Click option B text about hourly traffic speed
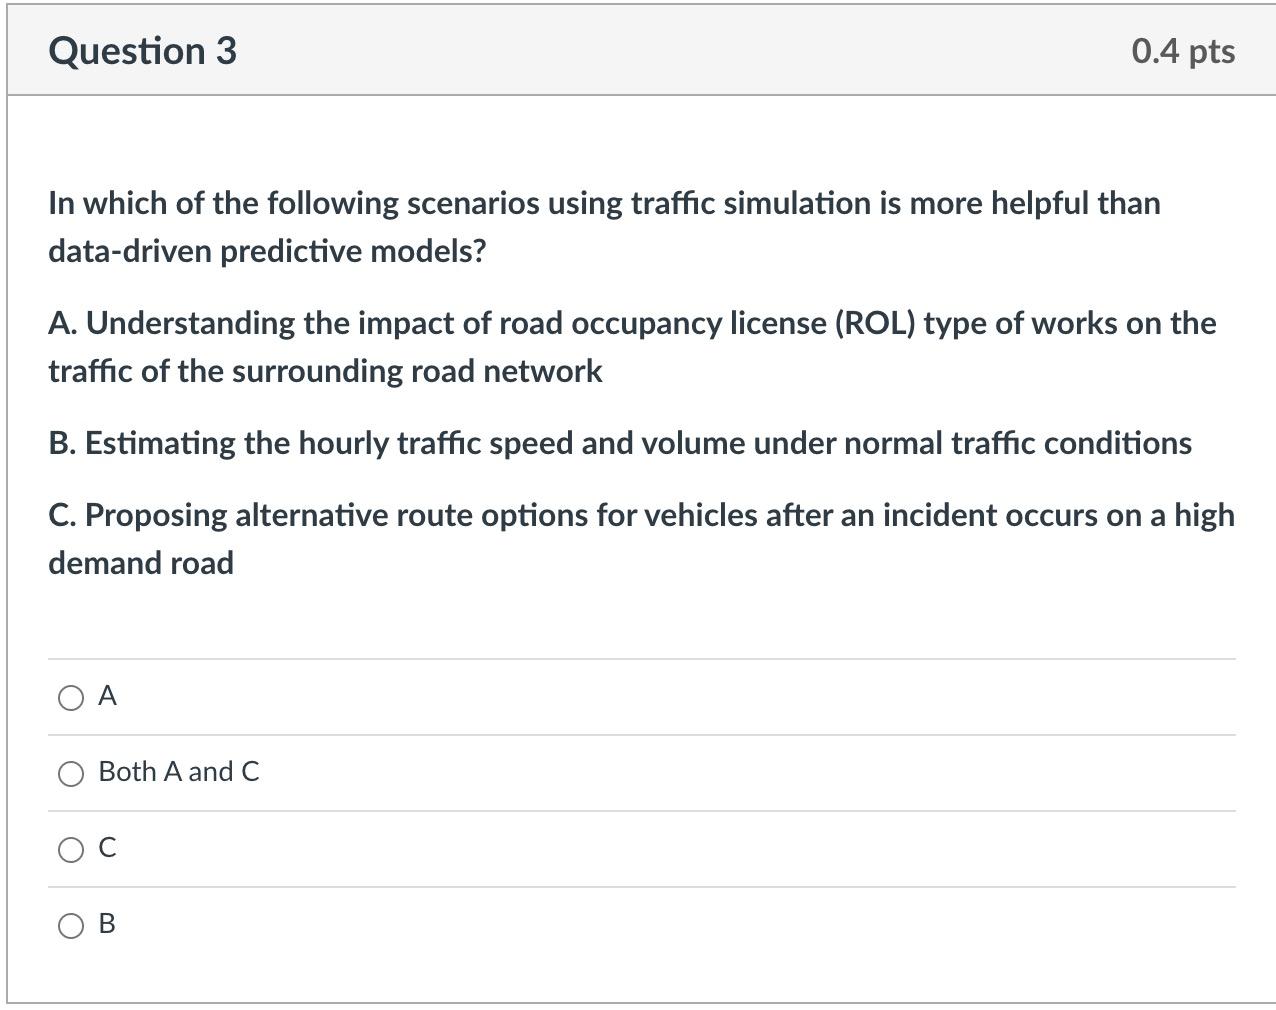 pyautogui.click(x=620, y=442)
